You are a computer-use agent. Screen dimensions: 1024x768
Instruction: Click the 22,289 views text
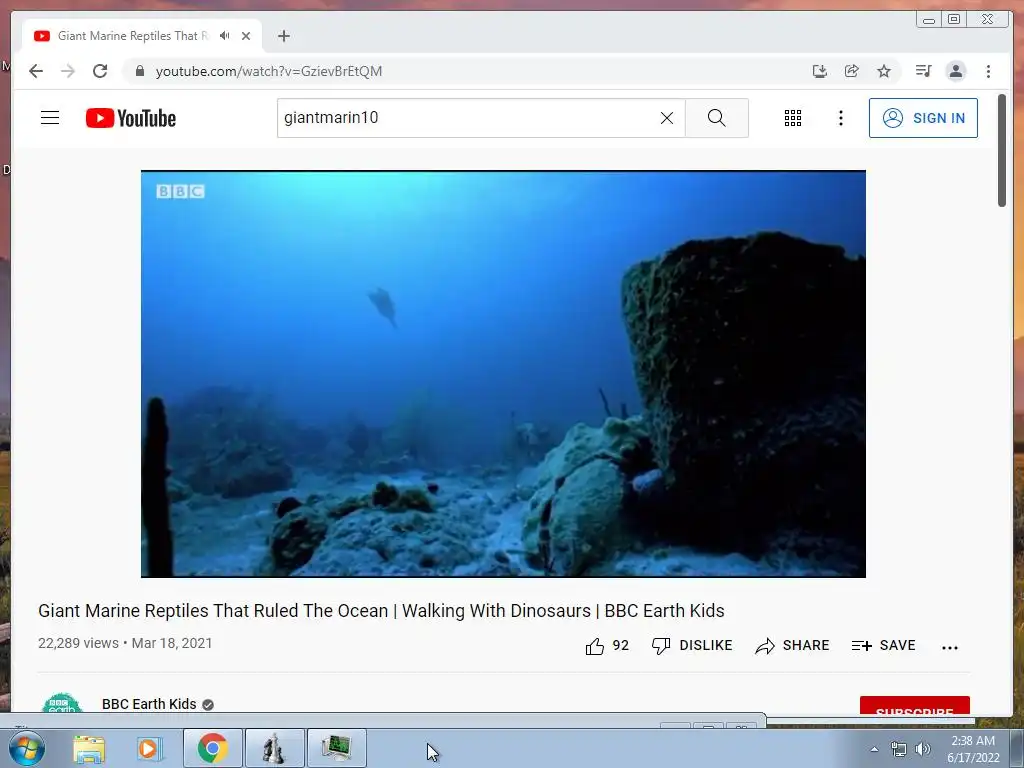78,643
